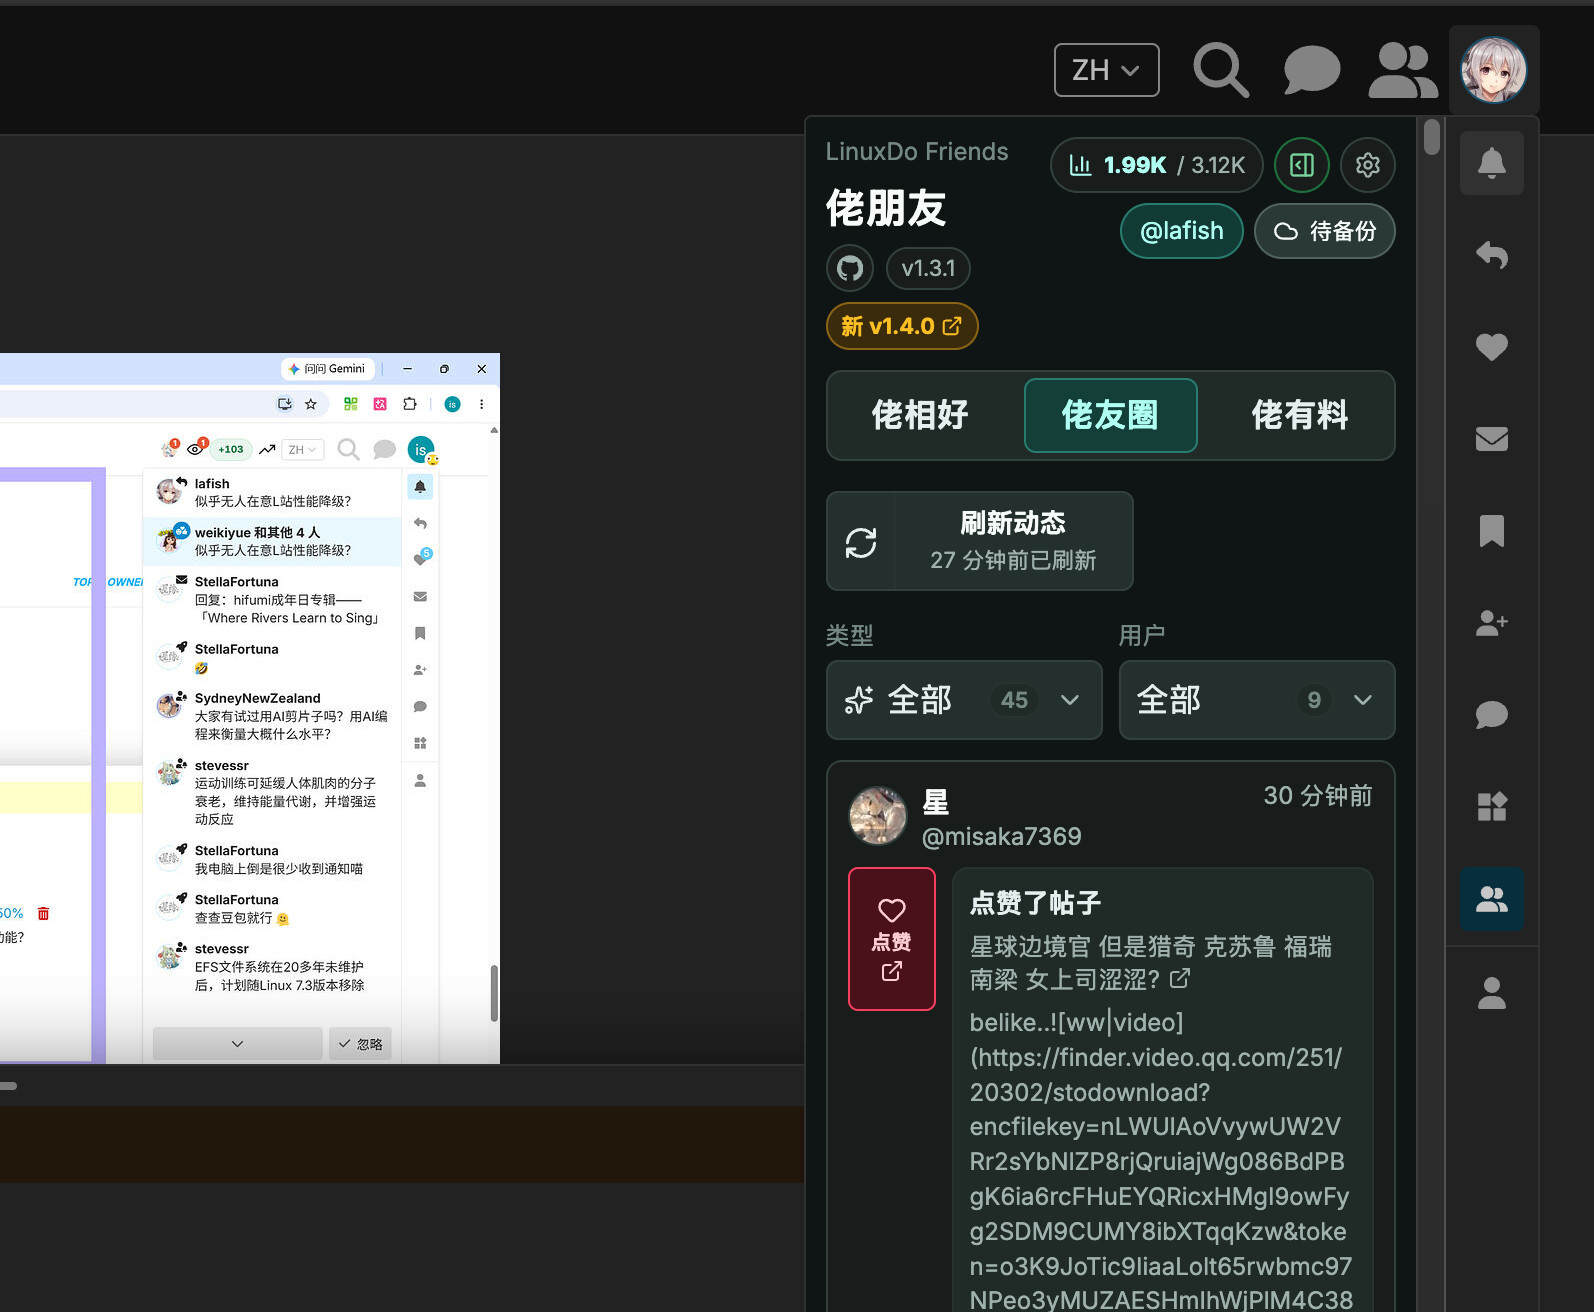The width and height of the screenshot is (1594, 1312).
Task: Click the 用户 filter label
Action: 1142,635
